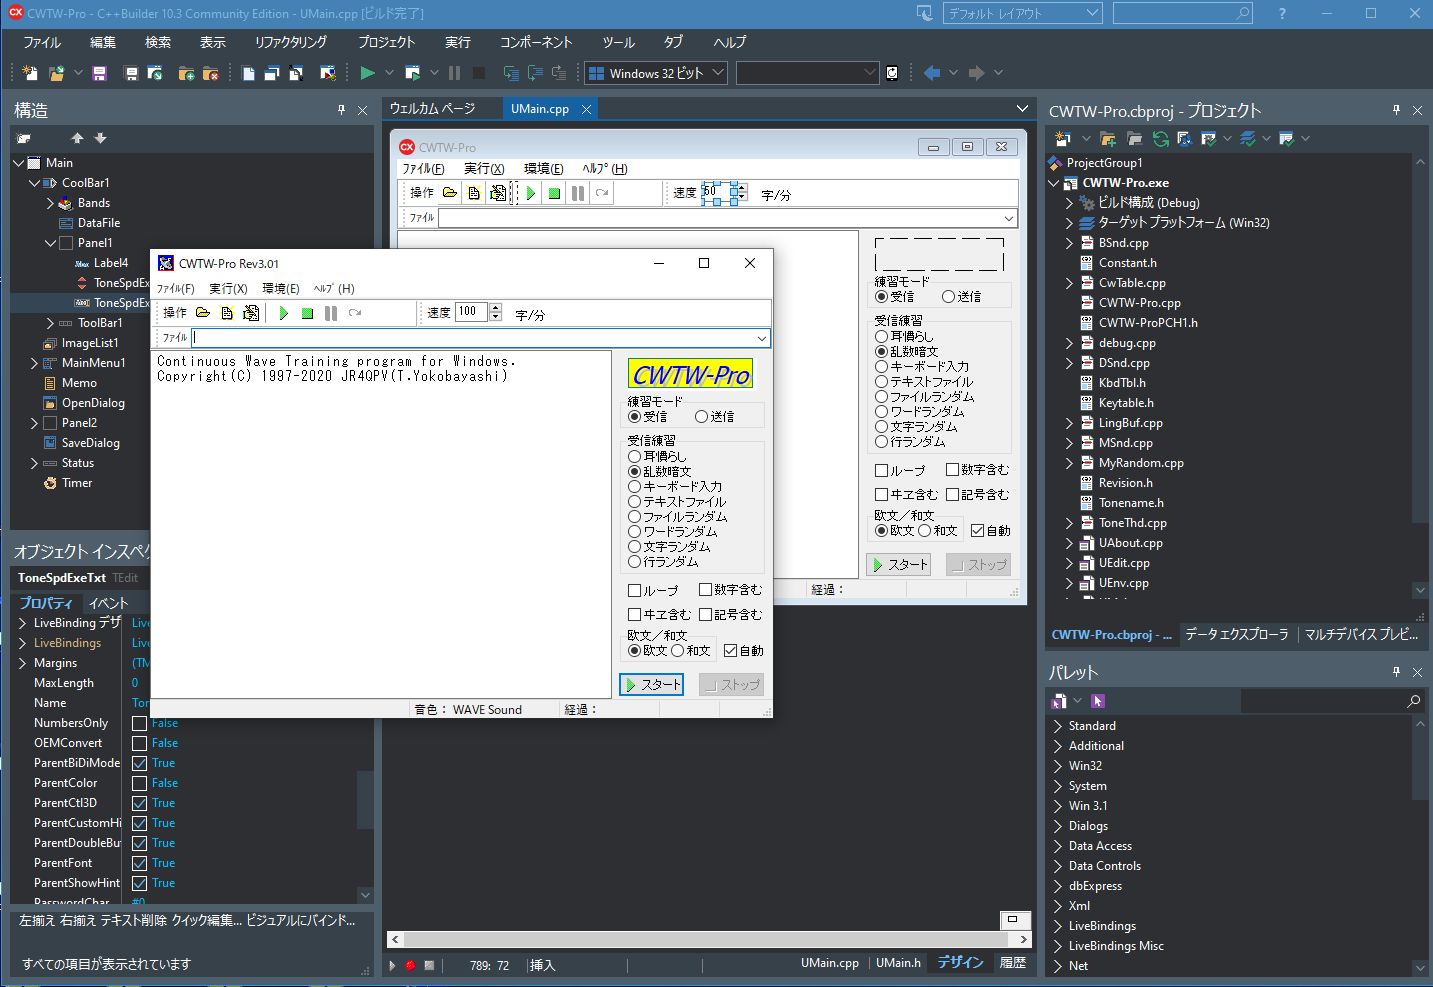
Task: Click the Pause program icon in IDE toolbar
Action: (455, 73)
